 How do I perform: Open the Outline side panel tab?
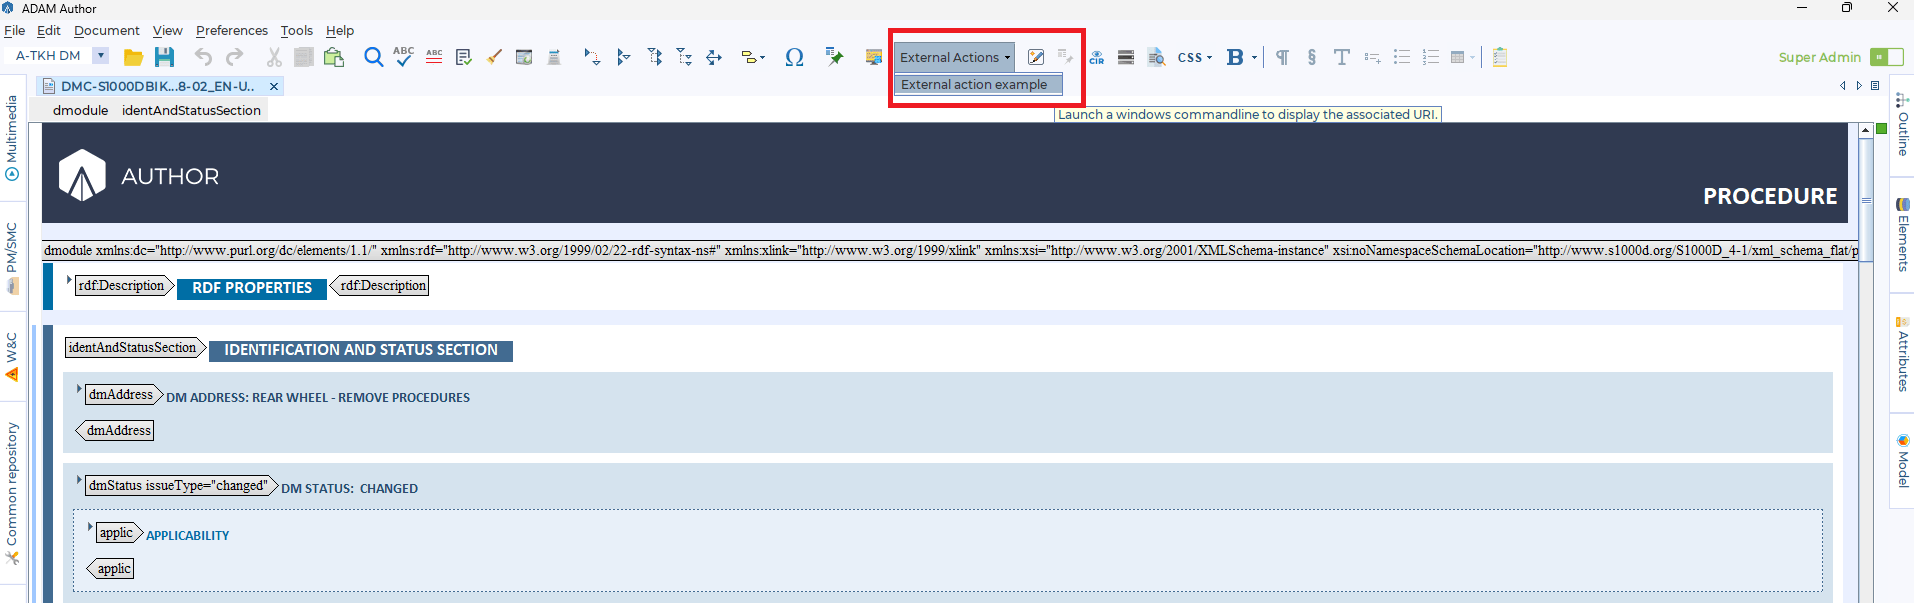1902,125
